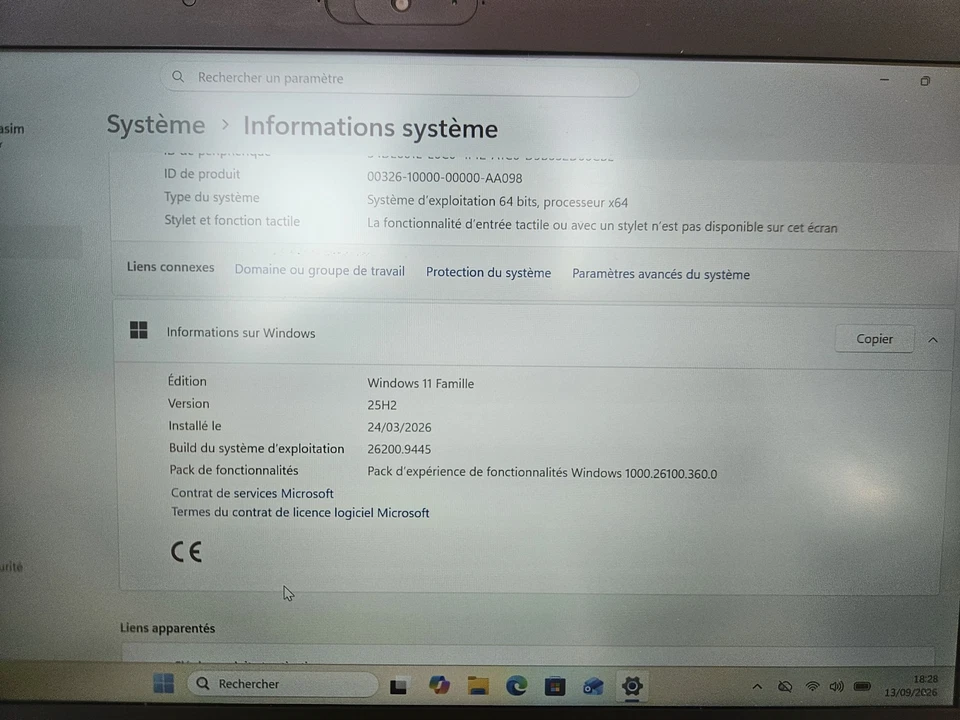Launch Microsoft Edge from the taskbar

tap(517, 686)
